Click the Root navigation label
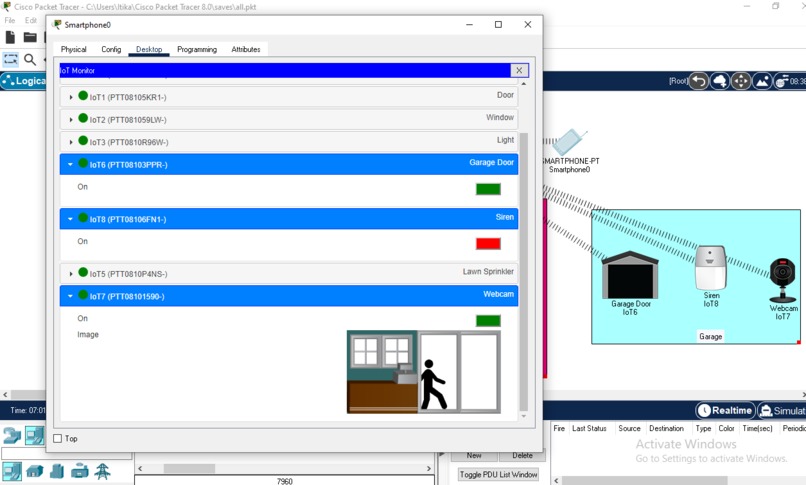Screen dimensions: 806x485 click(x=678, y=81)
